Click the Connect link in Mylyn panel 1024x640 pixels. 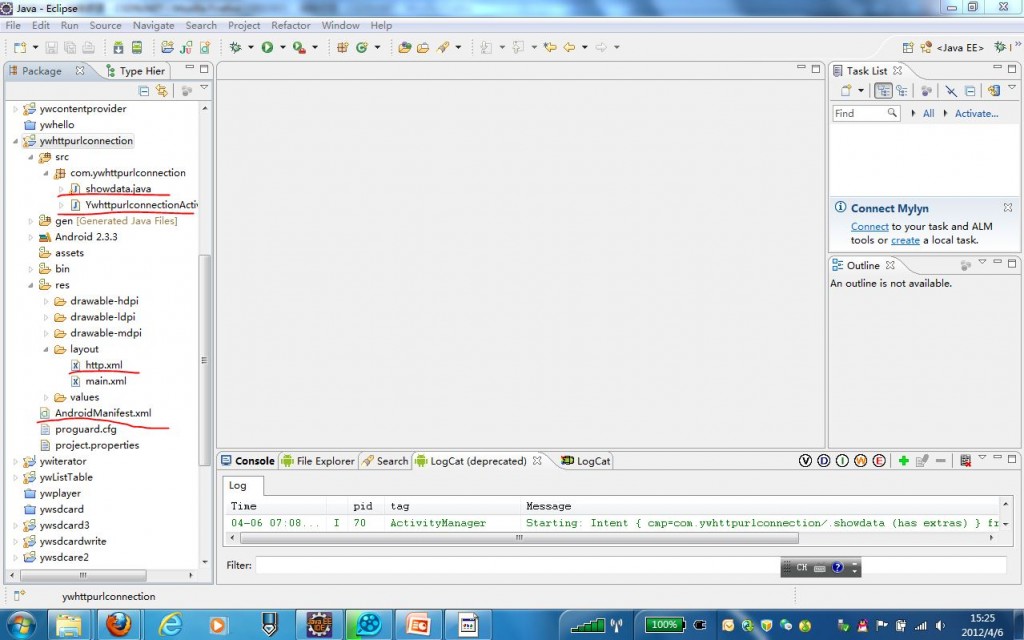coord(869,227)
